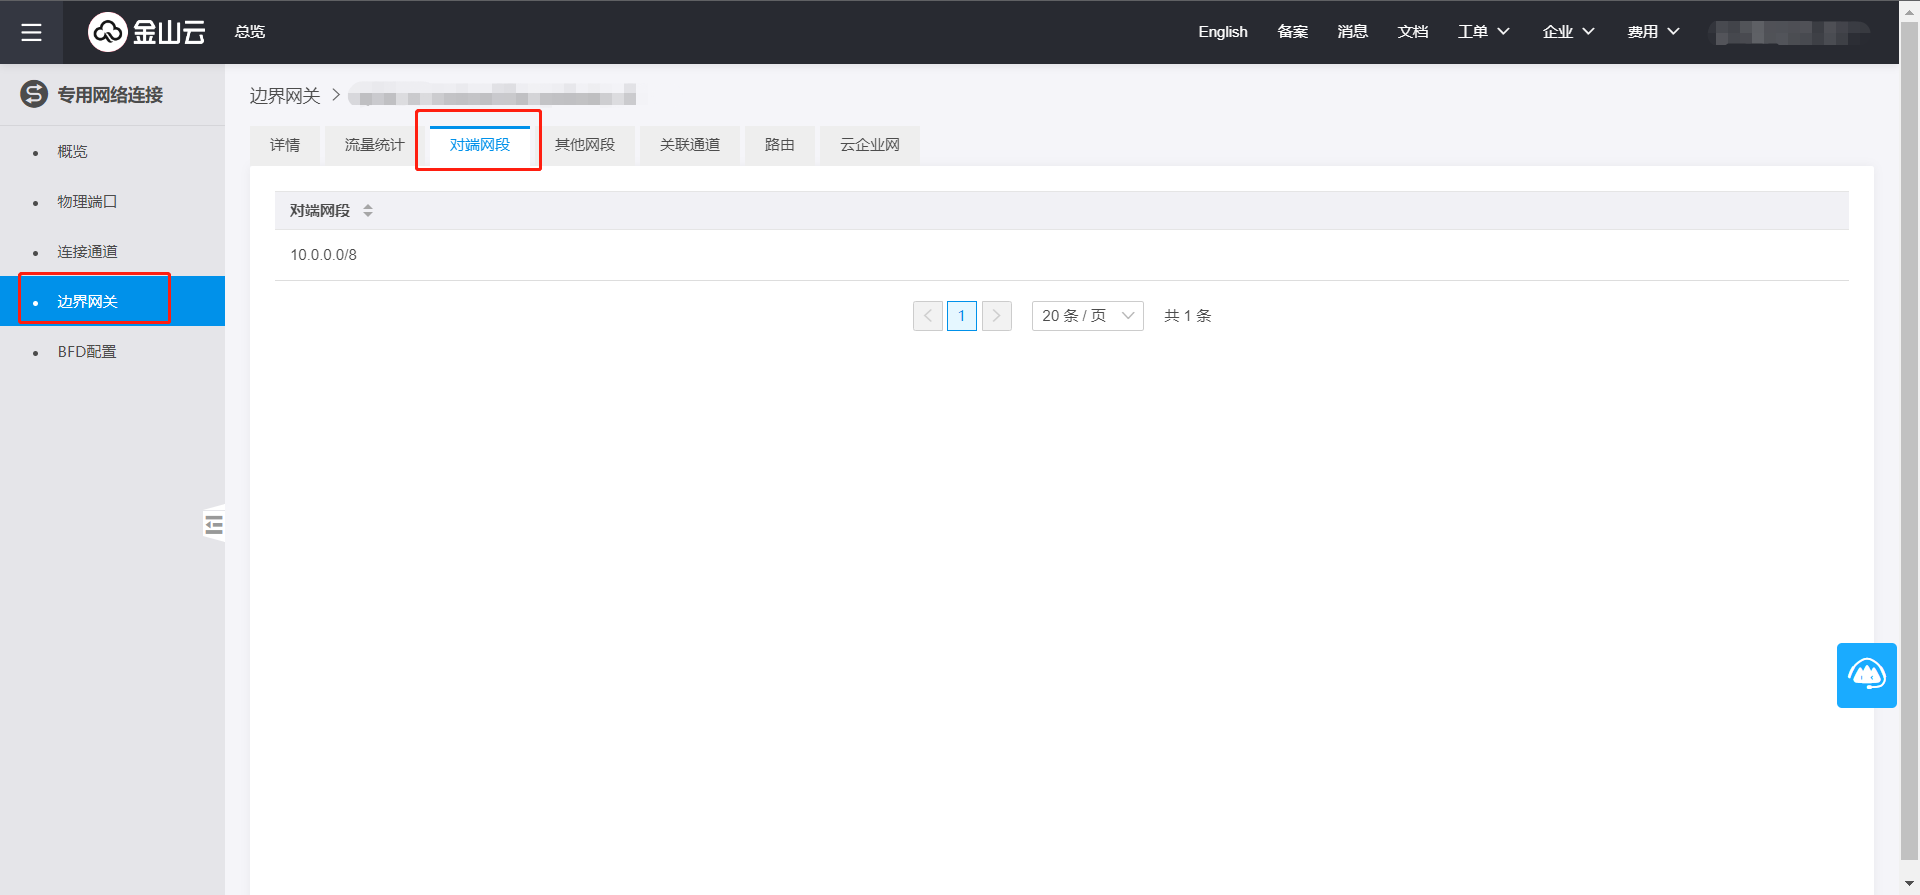
Task: Open the 20 条/页 page size dropdown
Action: pyautogui.click(x=1088, y=316)
